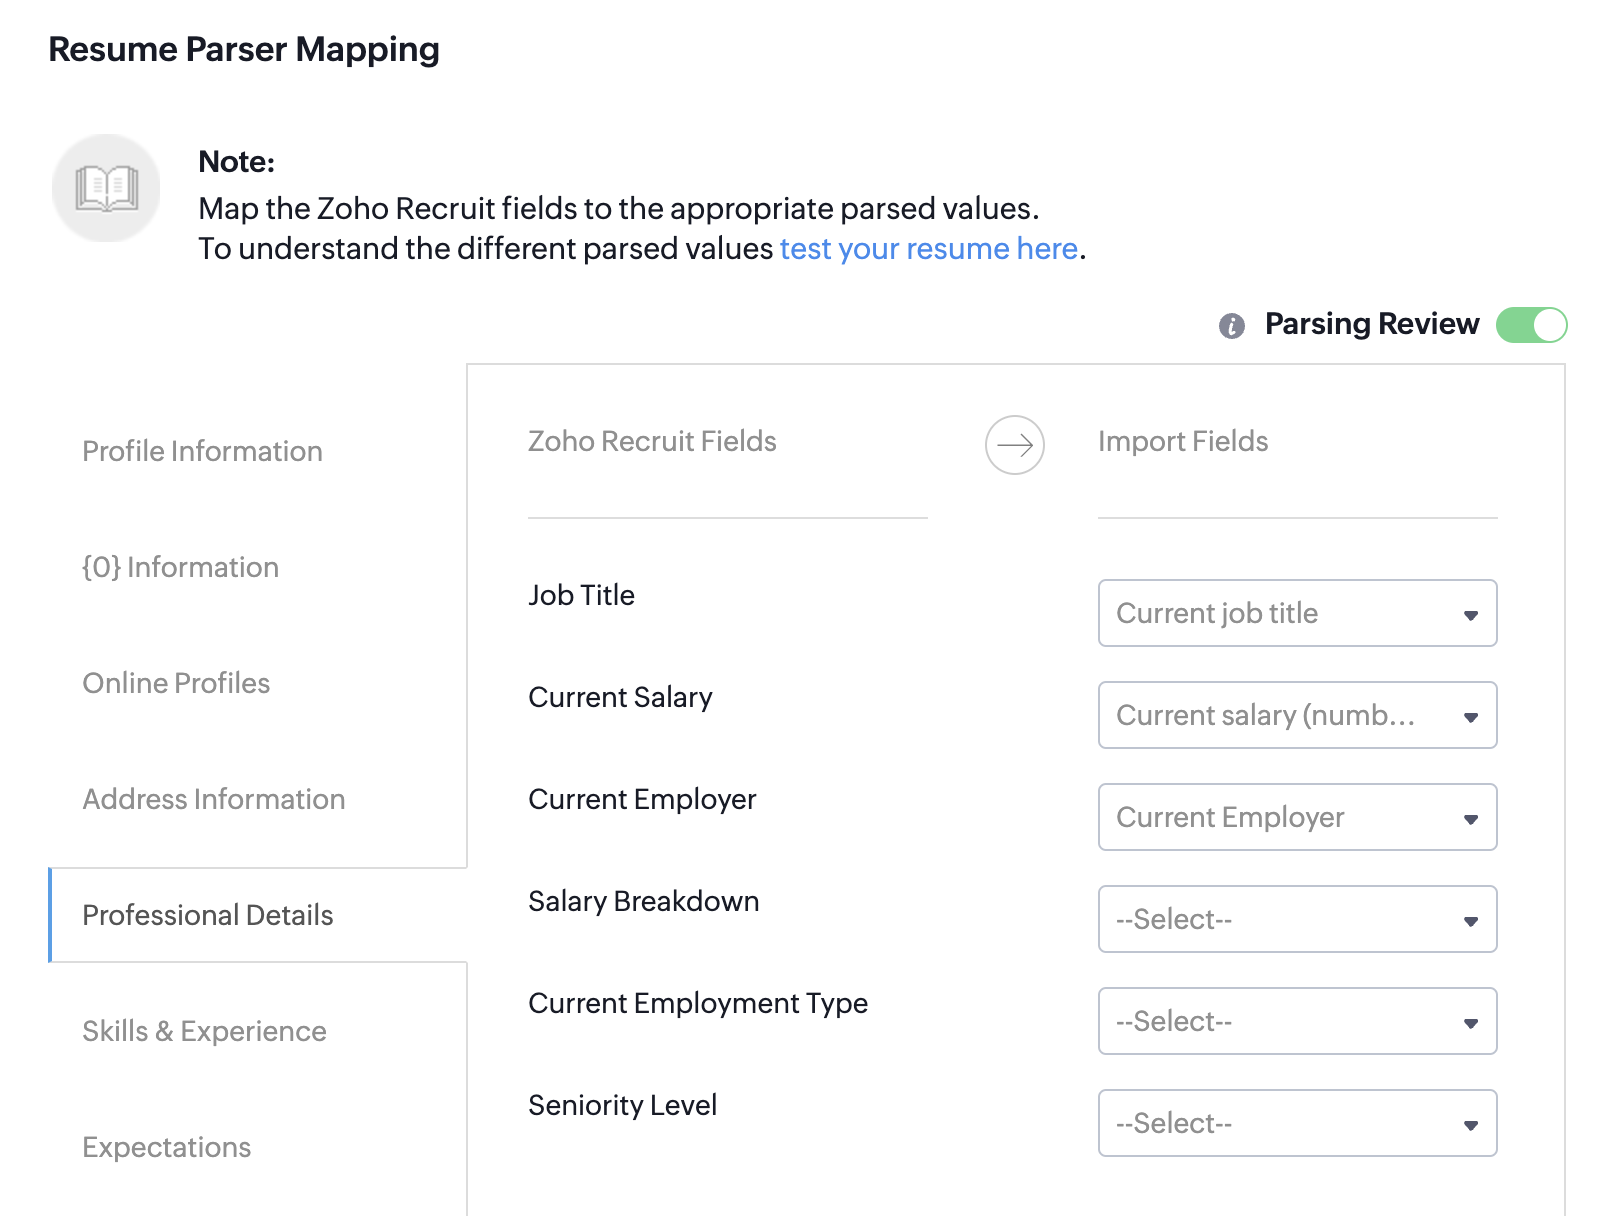Open the Salary Breakdown select dropdown
This screenshot has height=1216, width=1612.
[1296, 919]
